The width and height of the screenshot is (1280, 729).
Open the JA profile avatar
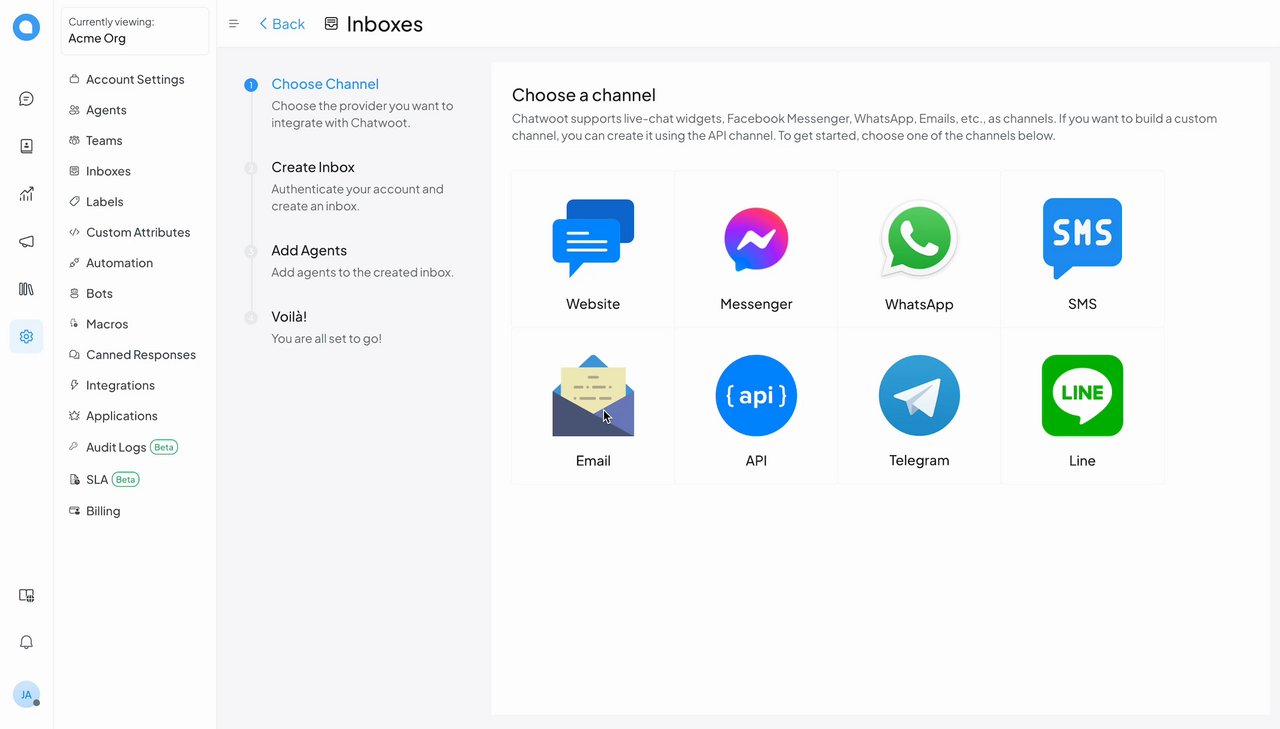point(26,694)
